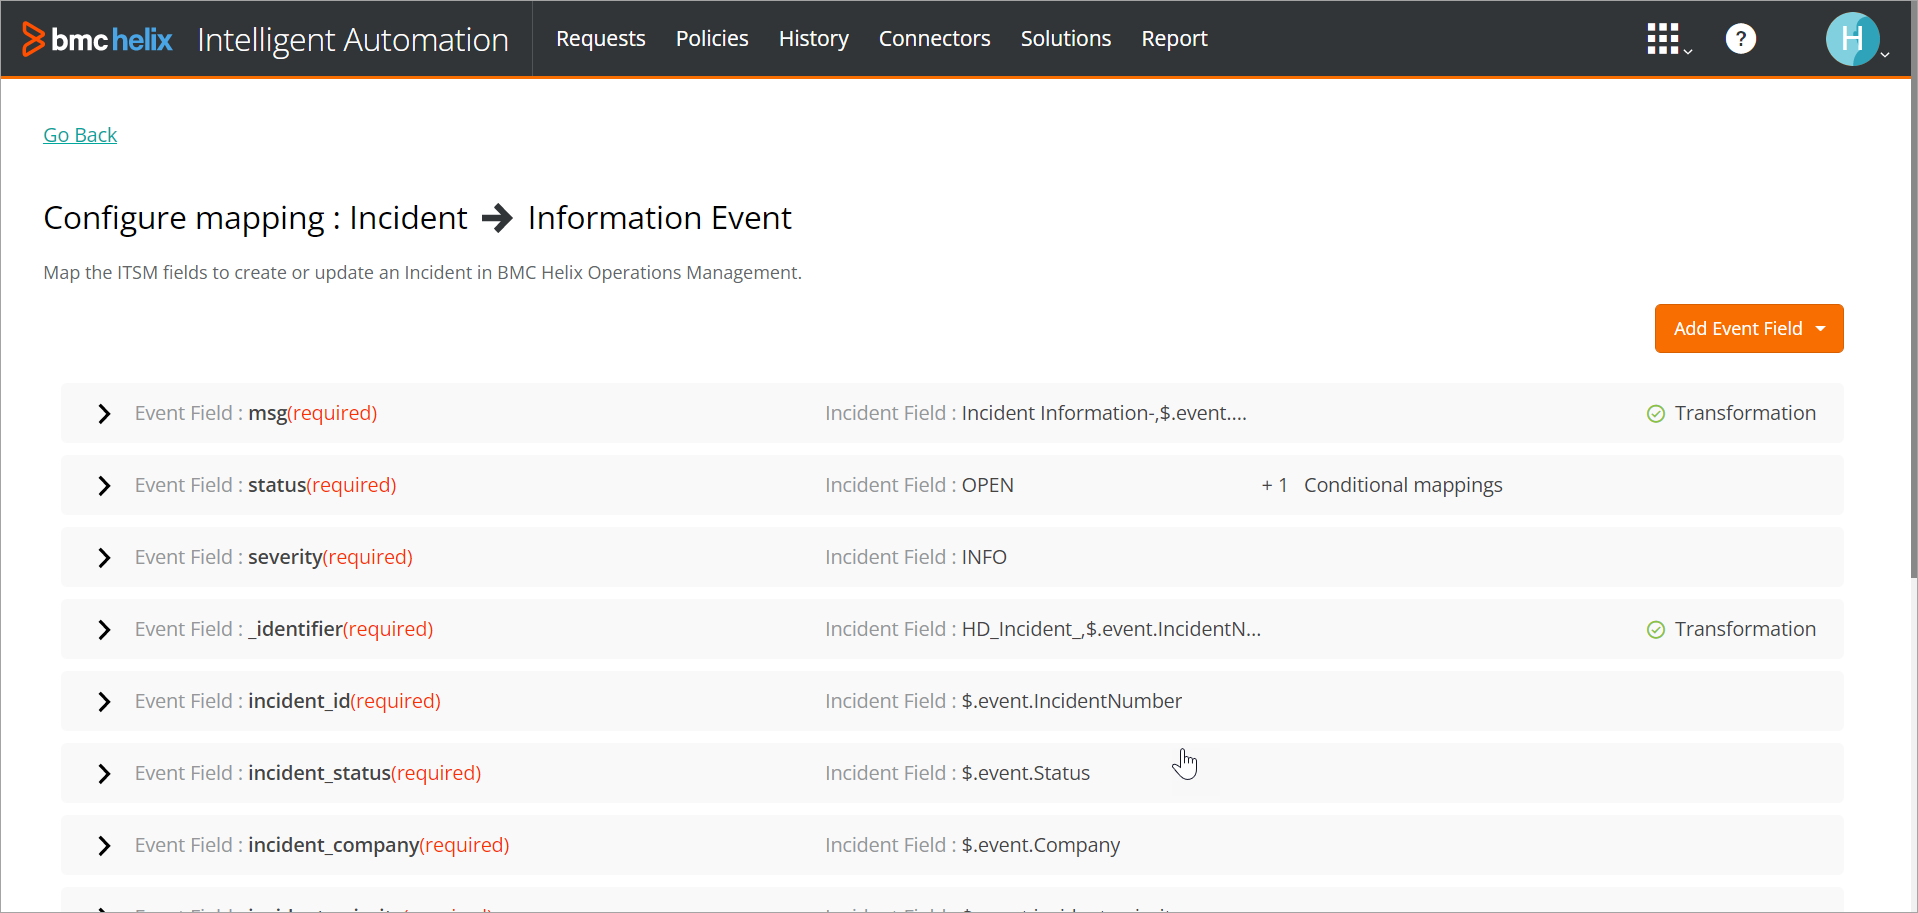Open the Report menu
Image resolution: width=1918 pixels, height=913 pixels.
(x=1175, y=39)
